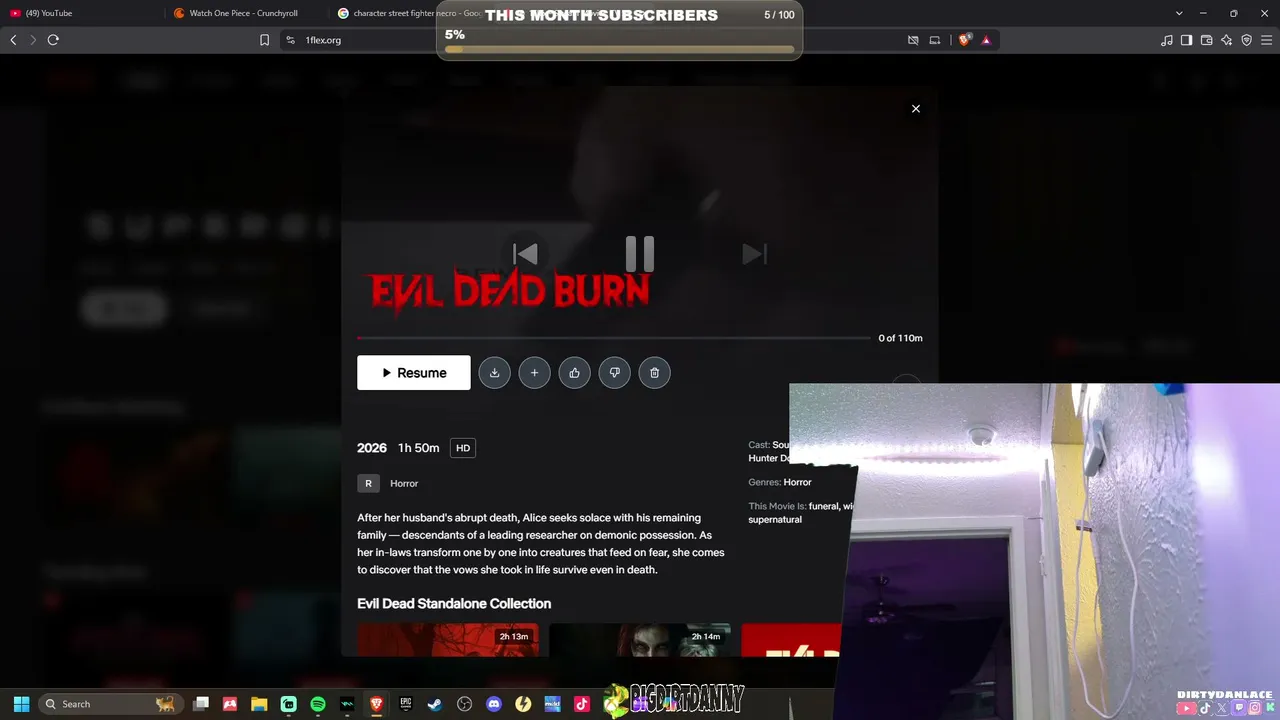Go forward to the next page
This screenshot has width=1280, height=720.
point(33,40)
